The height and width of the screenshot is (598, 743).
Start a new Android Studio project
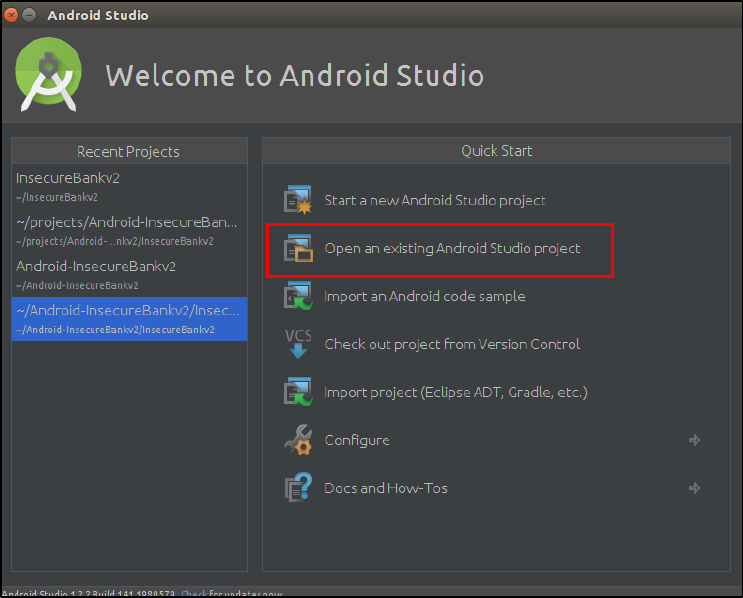pyautogui.click(x=435, y=200)
